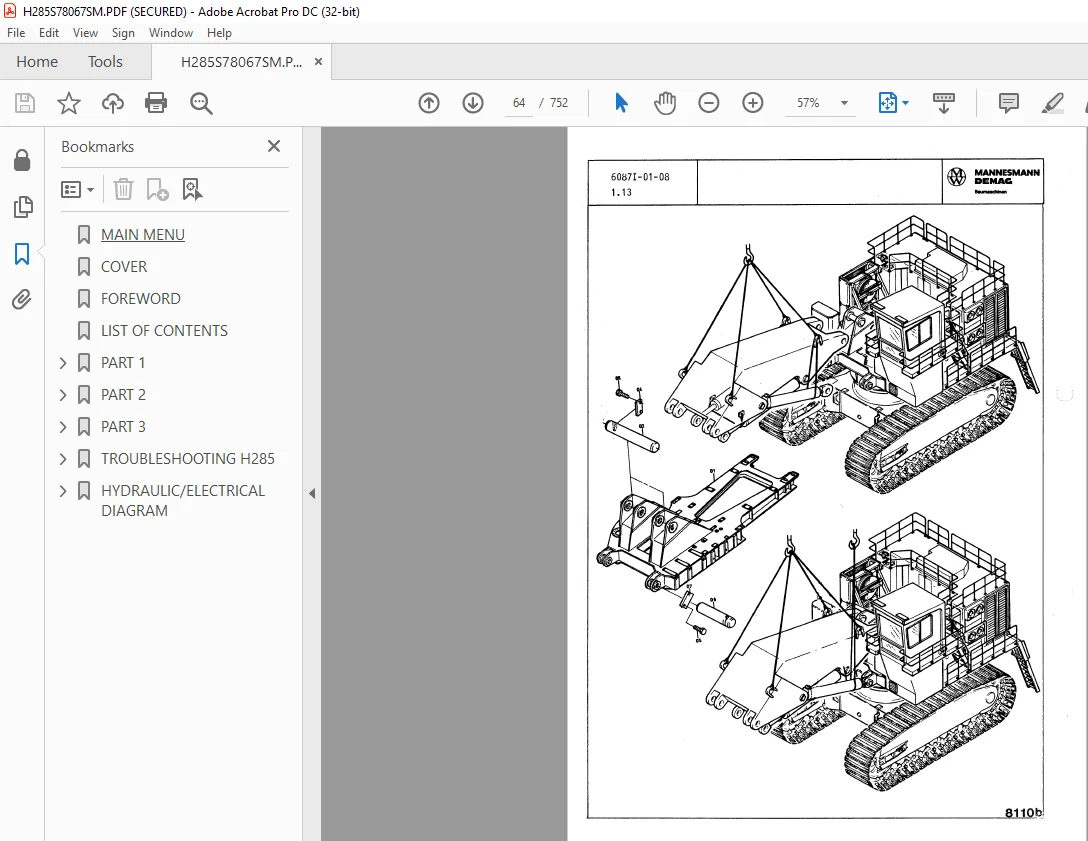The image size is (1088, 841).
Task: Select HYDRAULIC/ELECTRICAL DIAGRAM bookmark label
Action: click(182, 500)
